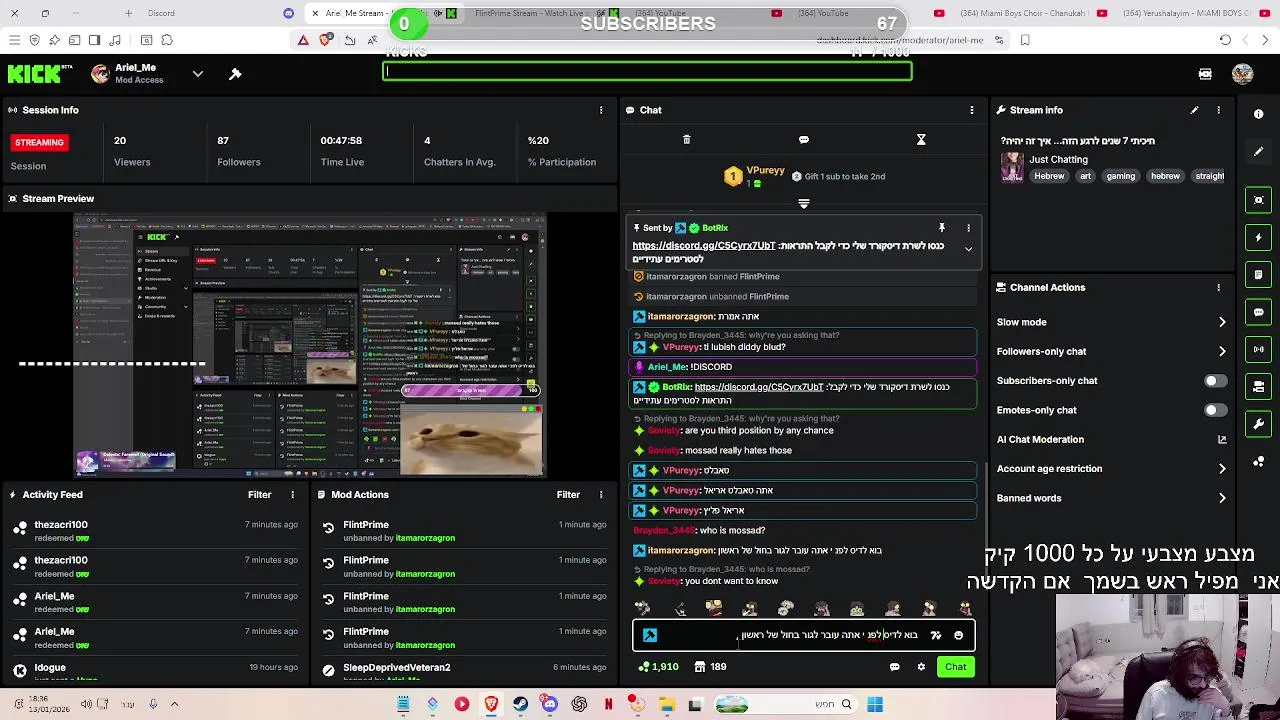This screenshot has width=1280, height=720.
Task: Click the Brave shields lion icon
Action: coord(325,40)
